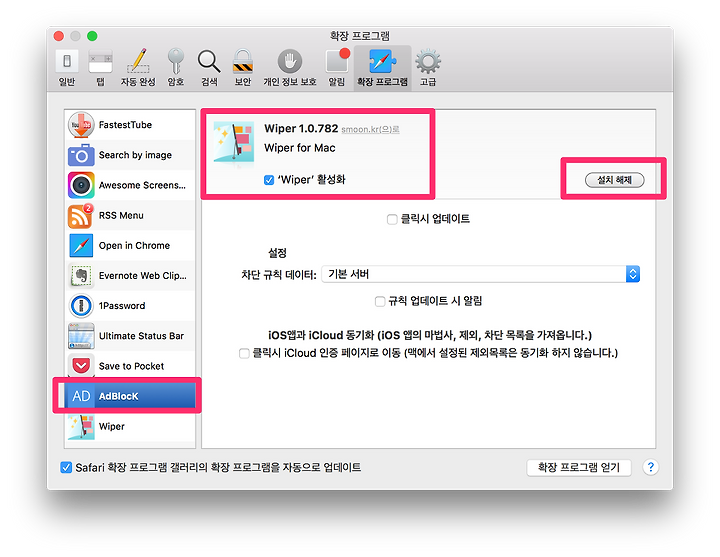Select the 'Open in Chrome' row text

pos(134,246)
